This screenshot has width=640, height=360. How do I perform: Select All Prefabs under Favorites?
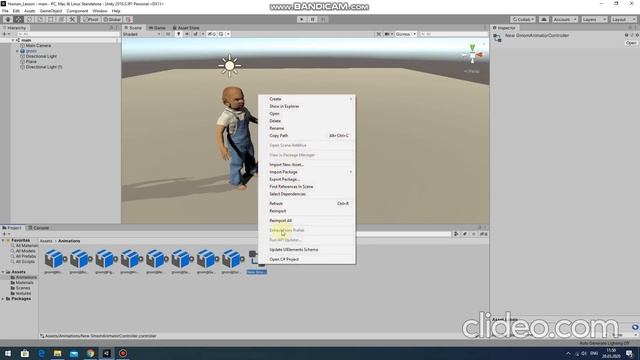coord(25,256)
